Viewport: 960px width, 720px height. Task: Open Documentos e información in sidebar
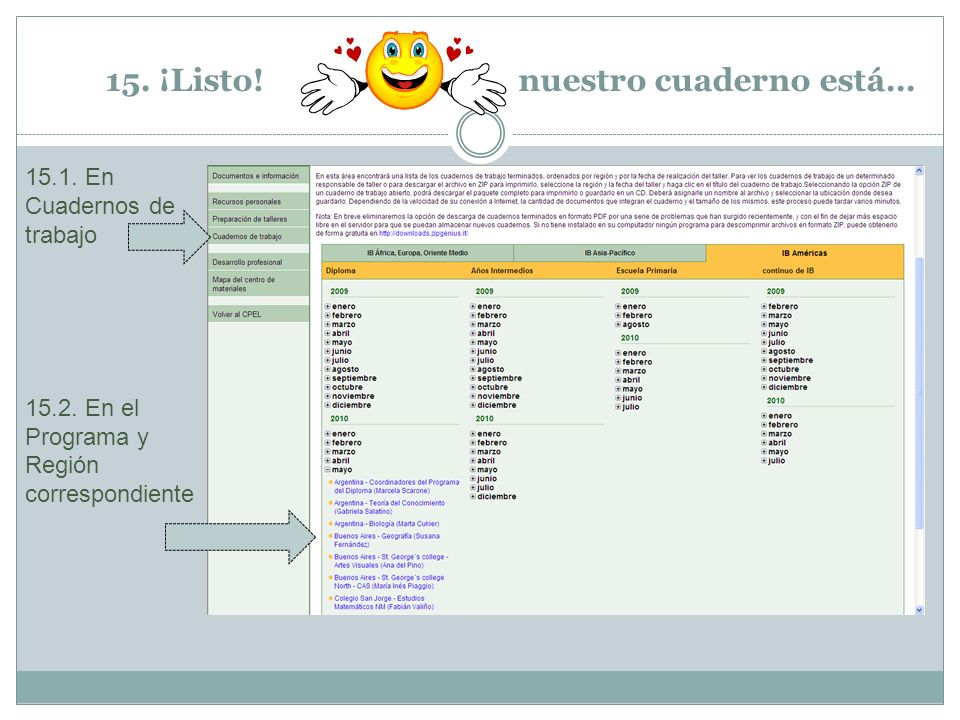tap(258, 176)
